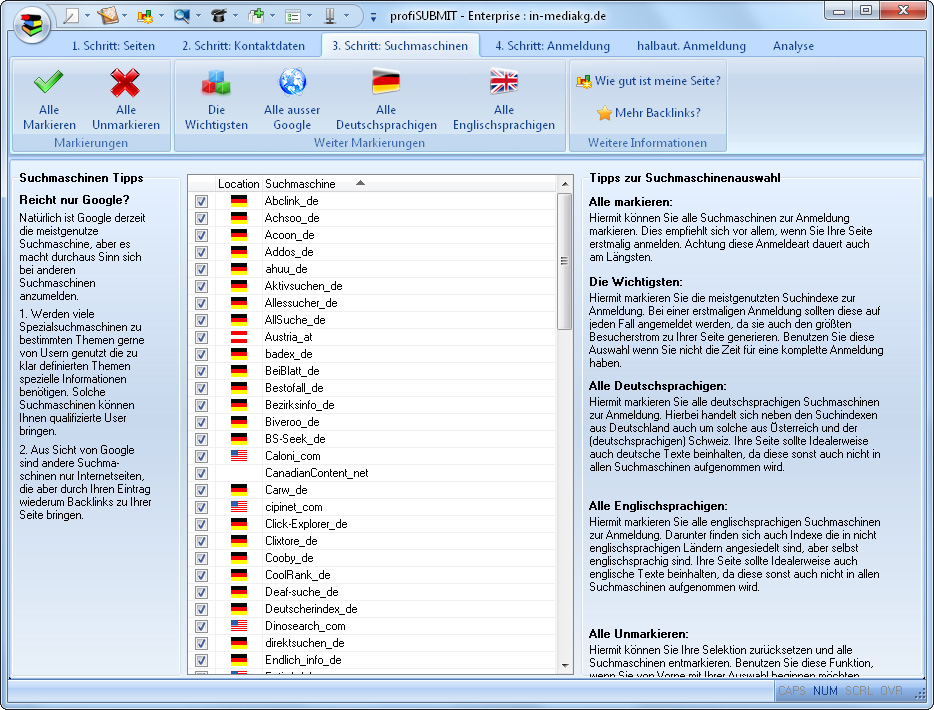Open the 4. Schritt: Anmeldung tab
This screenshot has height=710, width=934.
552,46
